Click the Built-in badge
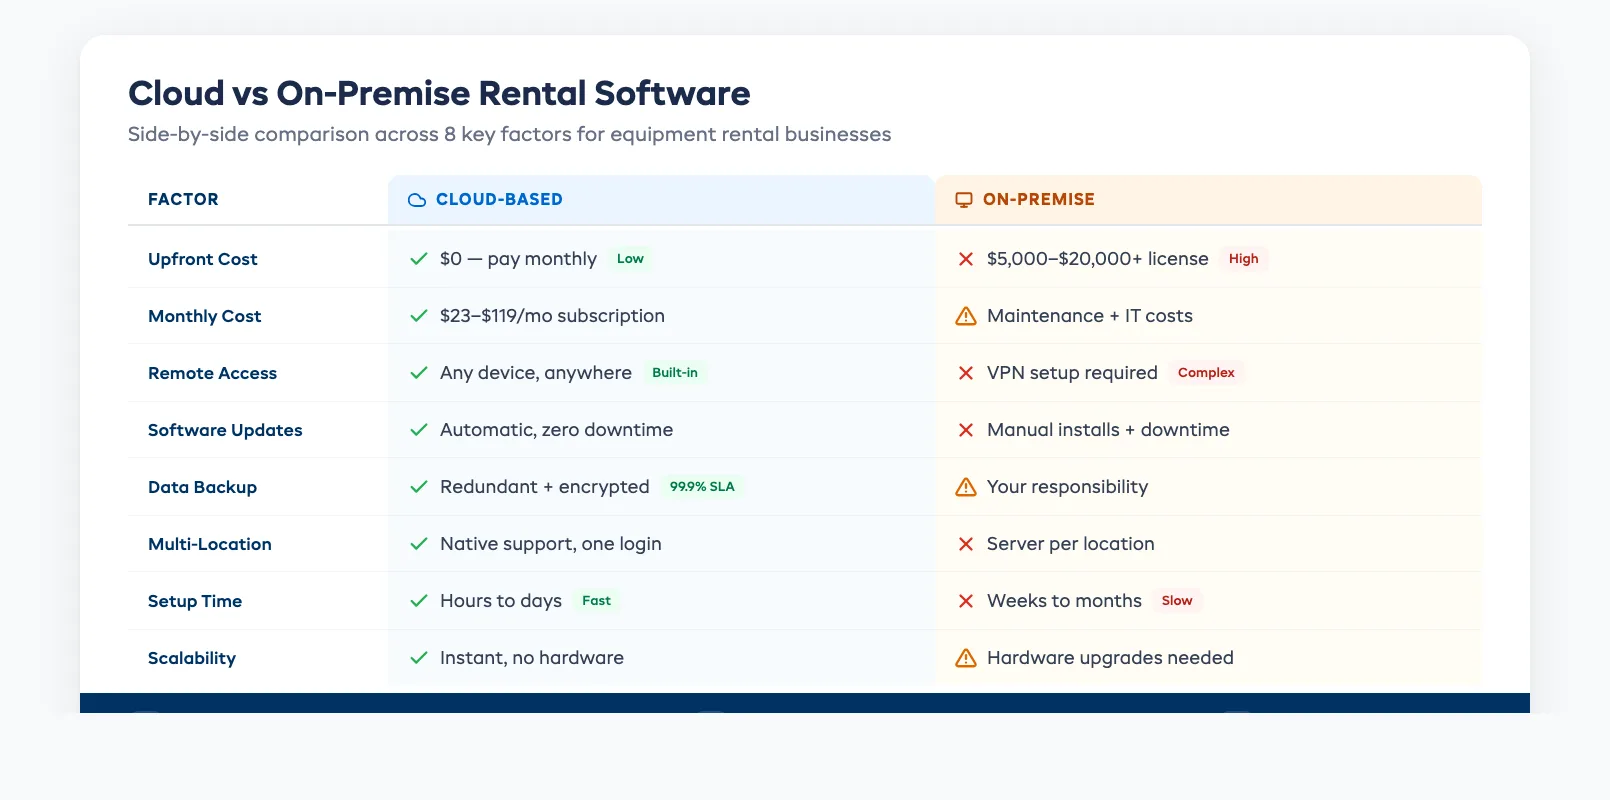Screen dimensions: 1610x800 point(675,373)
